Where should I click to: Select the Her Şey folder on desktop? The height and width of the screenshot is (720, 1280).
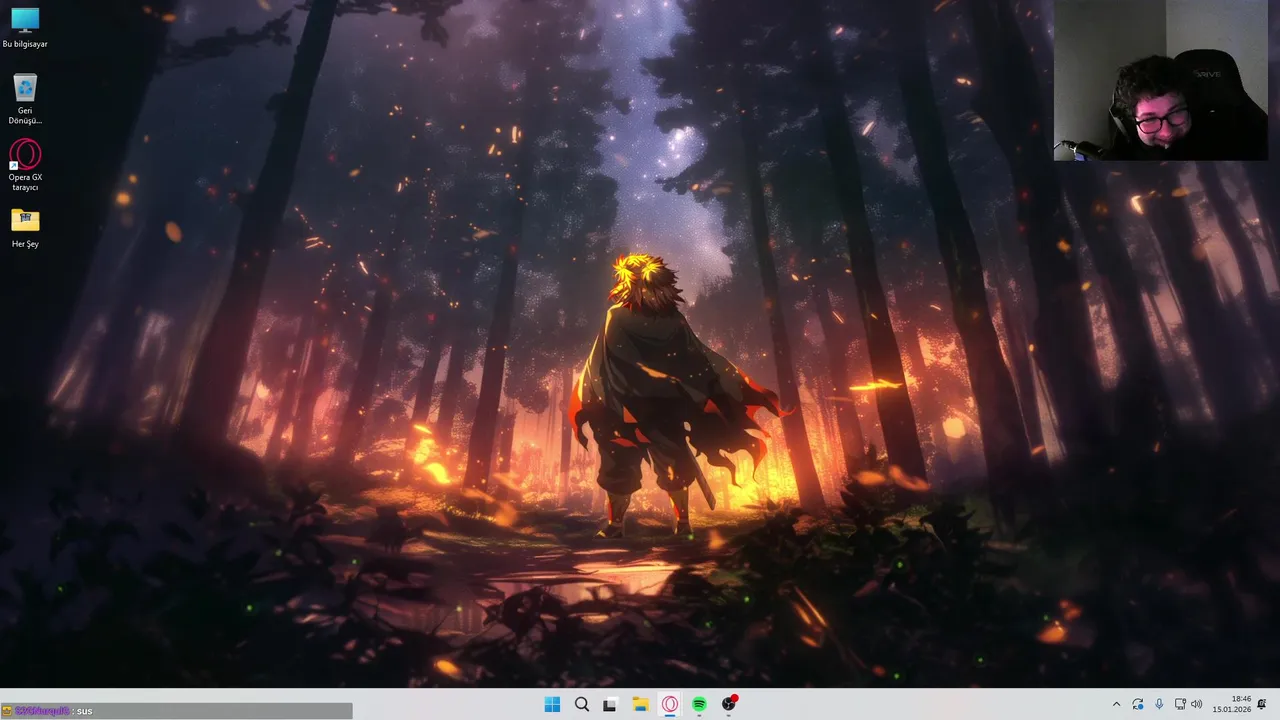pyautogui.click(x=25, y=227)
